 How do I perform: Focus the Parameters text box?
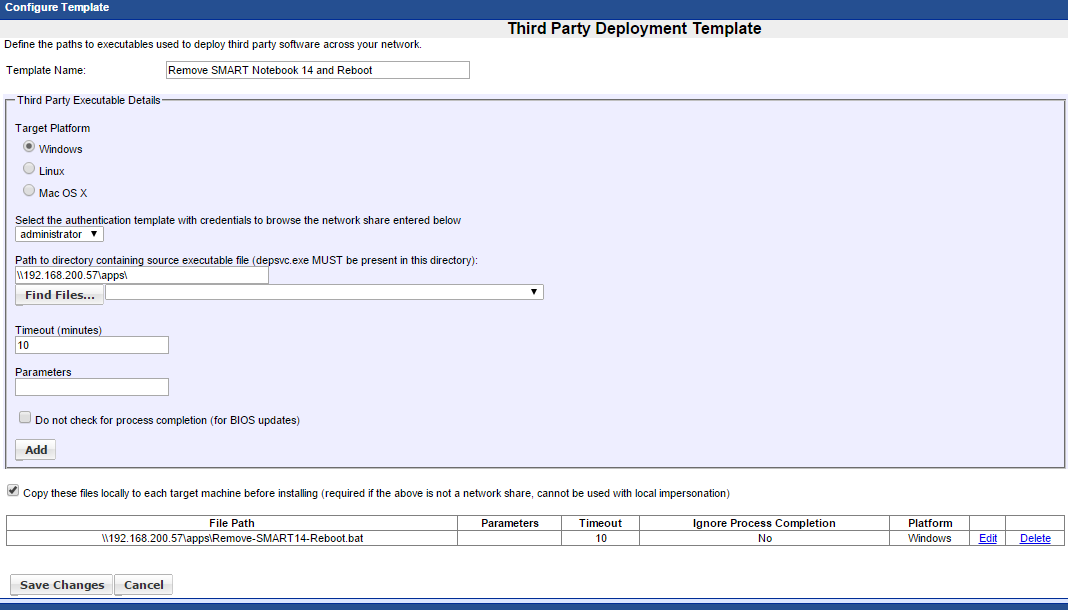tap(92, 387)
